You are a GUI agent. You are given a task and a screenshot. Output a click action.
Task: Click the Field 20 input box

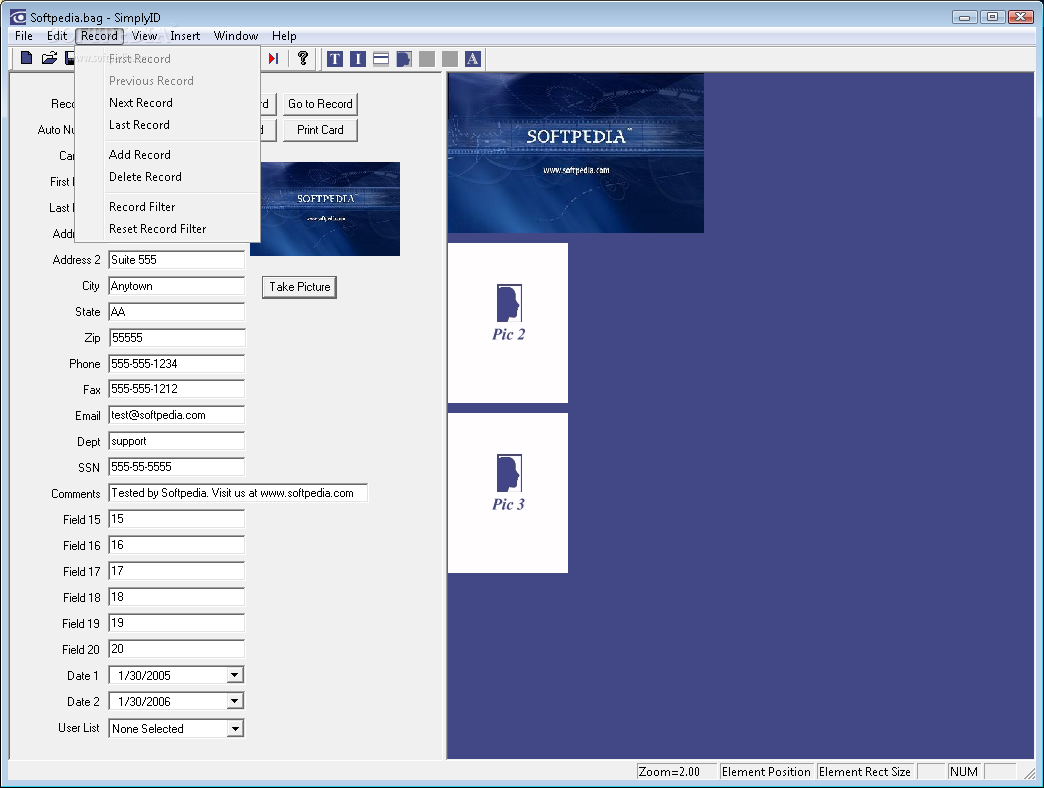(176, 649)
